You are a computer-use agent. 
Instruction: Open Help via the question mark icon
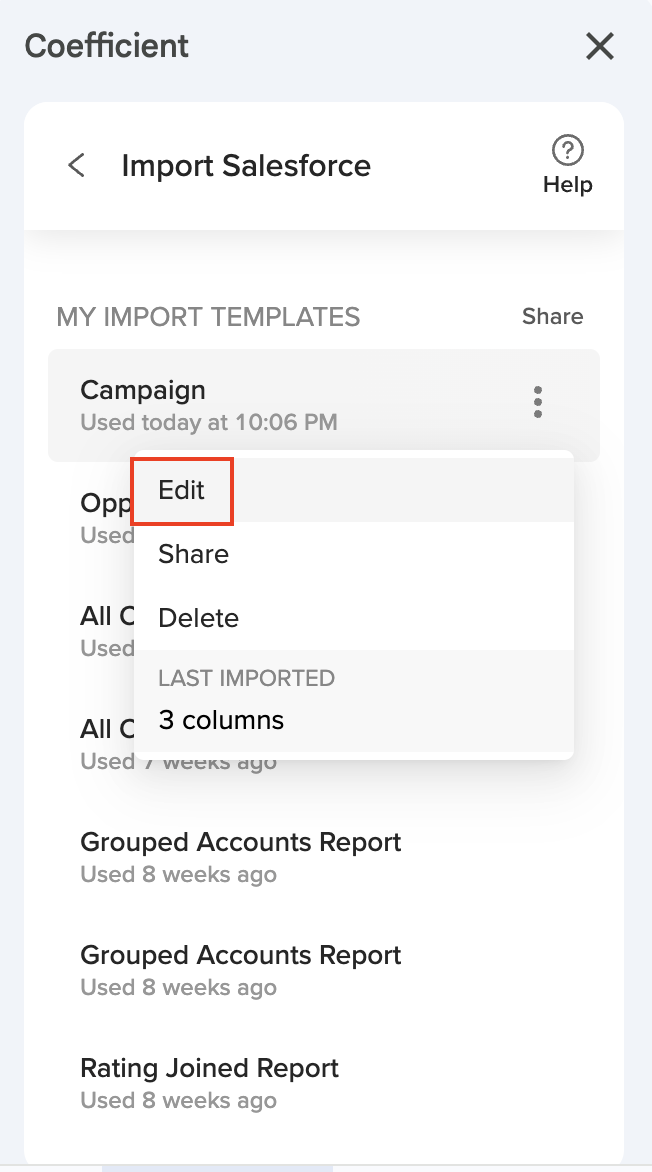pyautogui.click(x=567, y=151)
